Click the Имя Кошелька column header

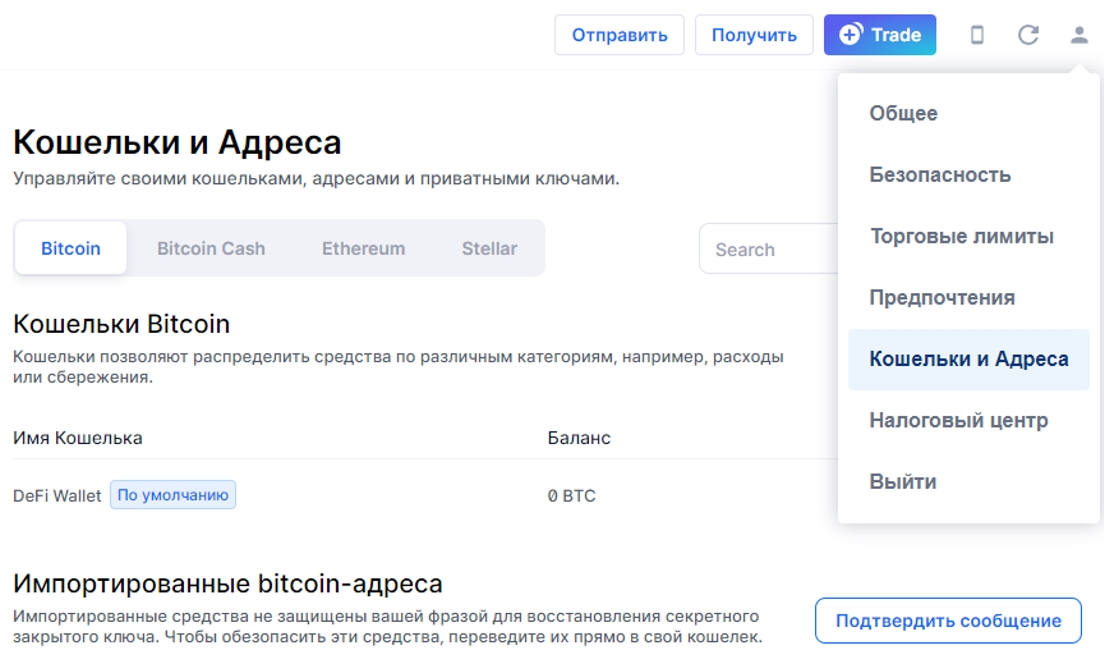tap(77, 438)
